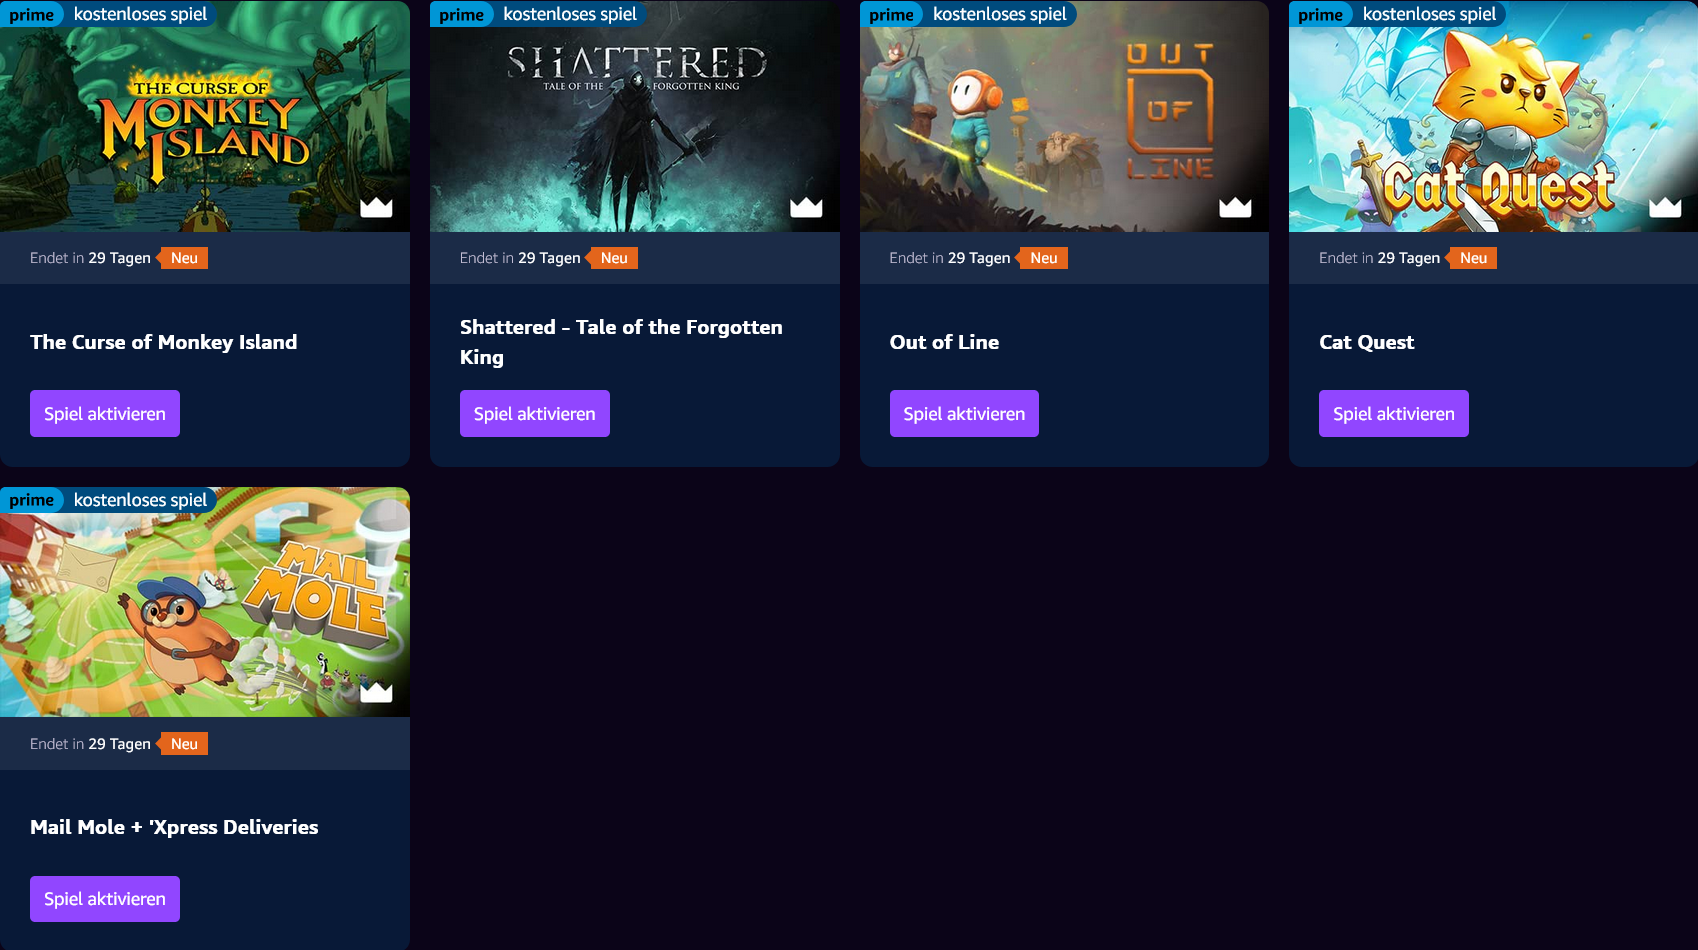This screenshot has height=950, width=1698.
Task: Click prime badge on Monkey Island card
Action: tap(32, 14)
